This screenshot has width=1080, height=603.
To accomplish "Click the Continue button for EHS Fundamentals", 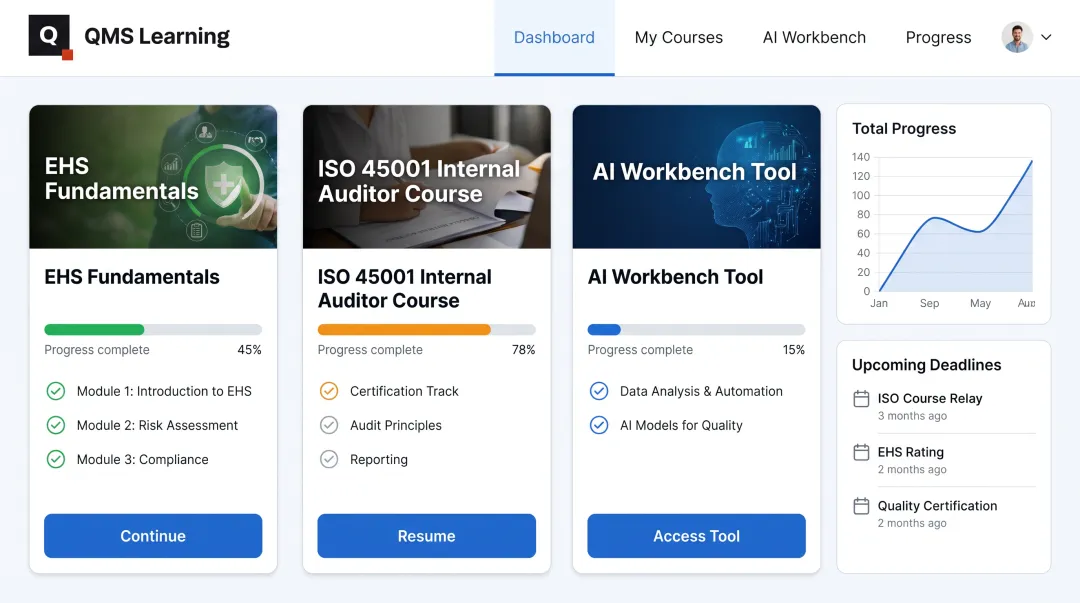I will coord(153,535).
